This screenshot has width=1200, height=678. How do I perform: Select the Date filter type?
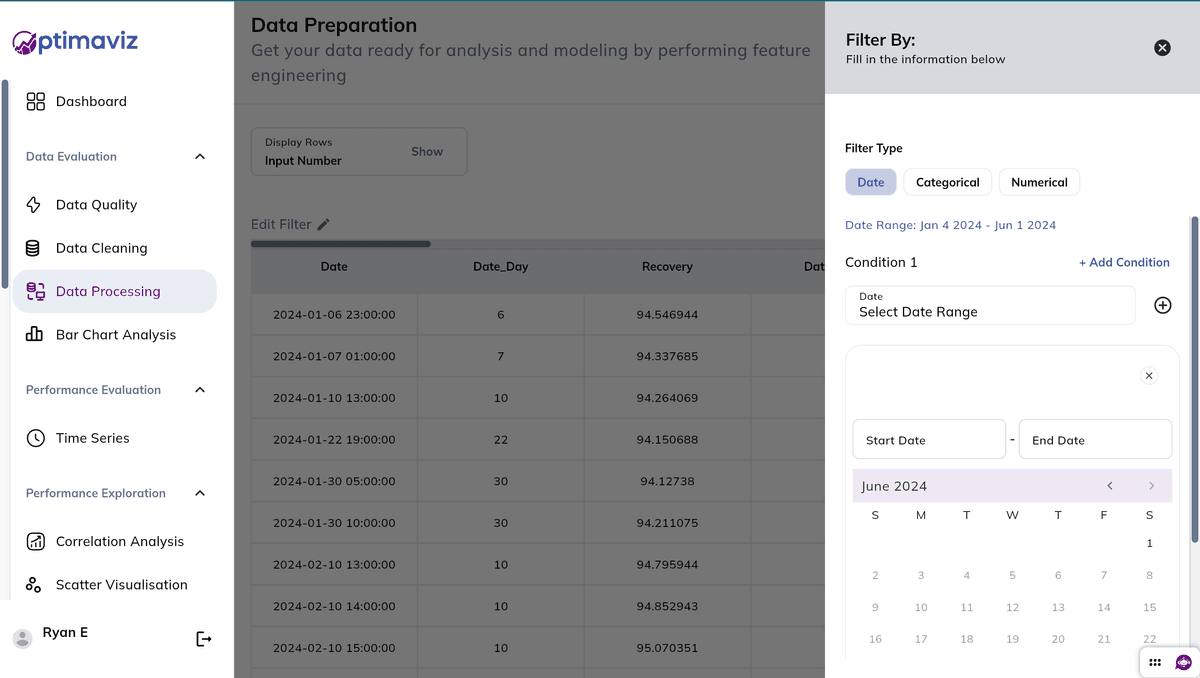[870, 182]
